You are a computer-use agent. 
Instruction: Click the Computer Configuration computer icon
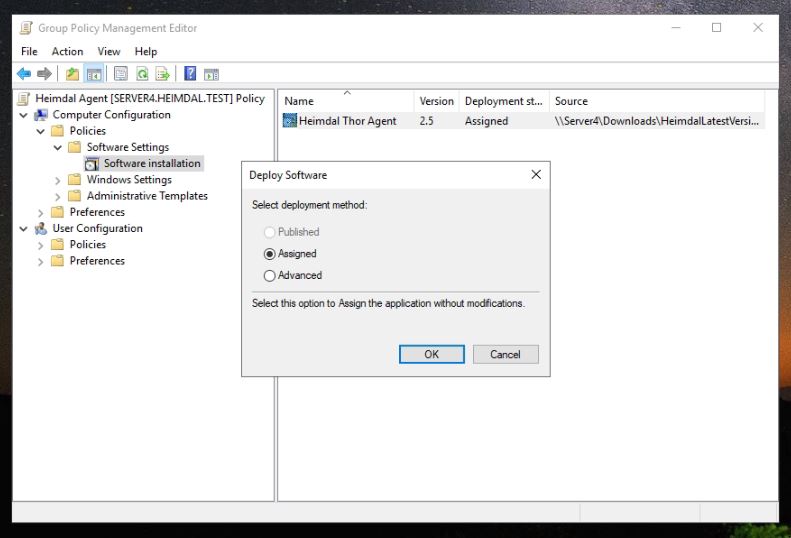[x=41, y=115]
